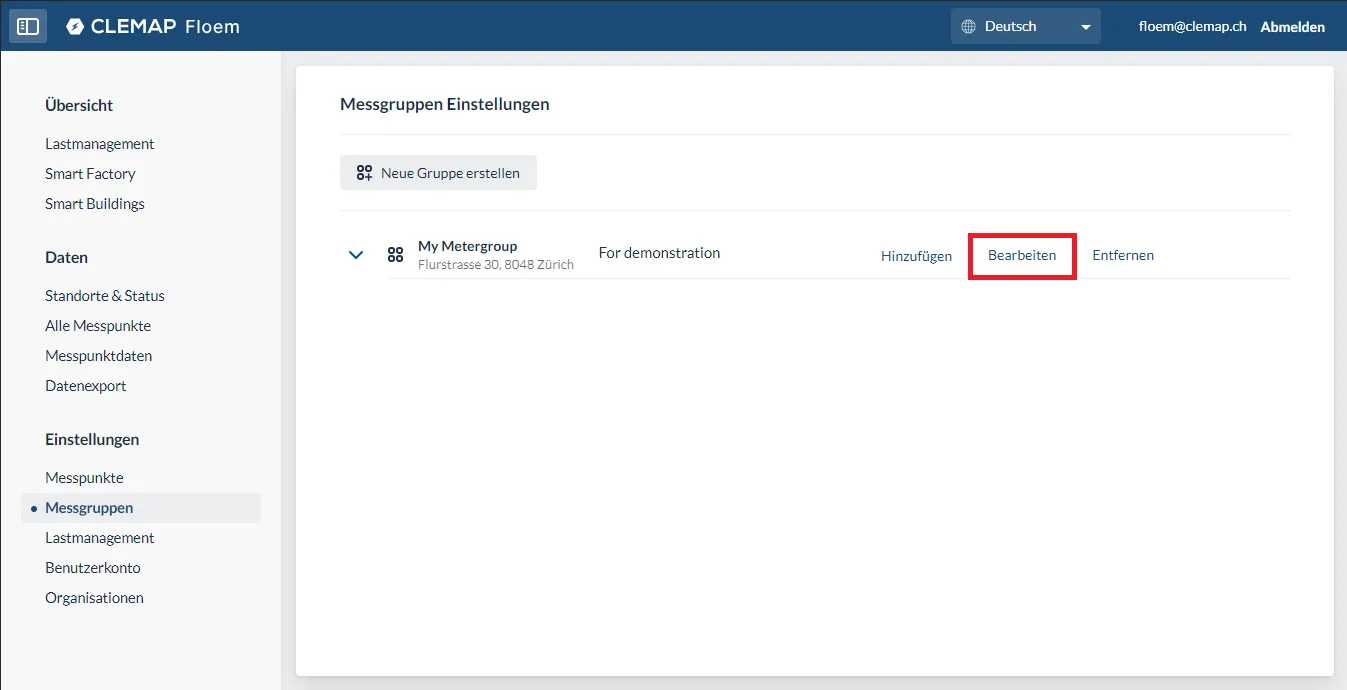The width and height of the screenshot is (1347, 690).
Task: Go to Standorte & Status
Action: 105,296
